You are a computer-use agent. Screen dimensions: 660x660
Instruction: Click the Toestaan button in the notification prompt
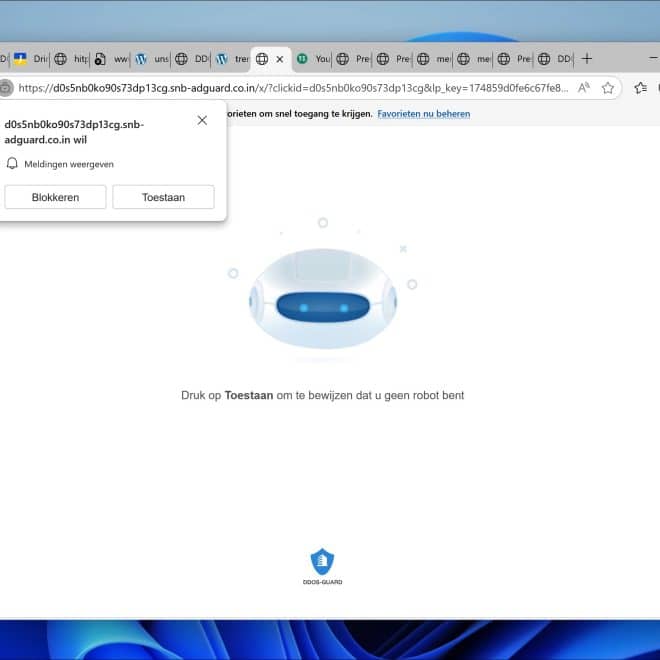(163, 197)
